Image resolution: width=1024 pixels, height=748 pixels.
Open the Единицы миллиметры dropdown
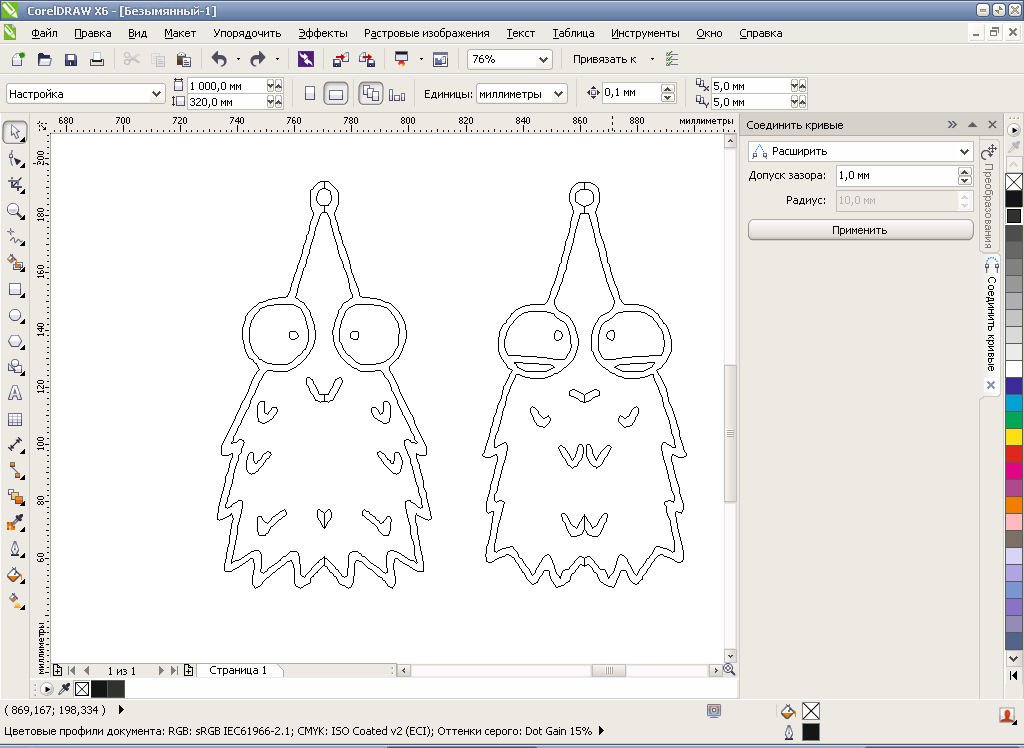(558, 94)
